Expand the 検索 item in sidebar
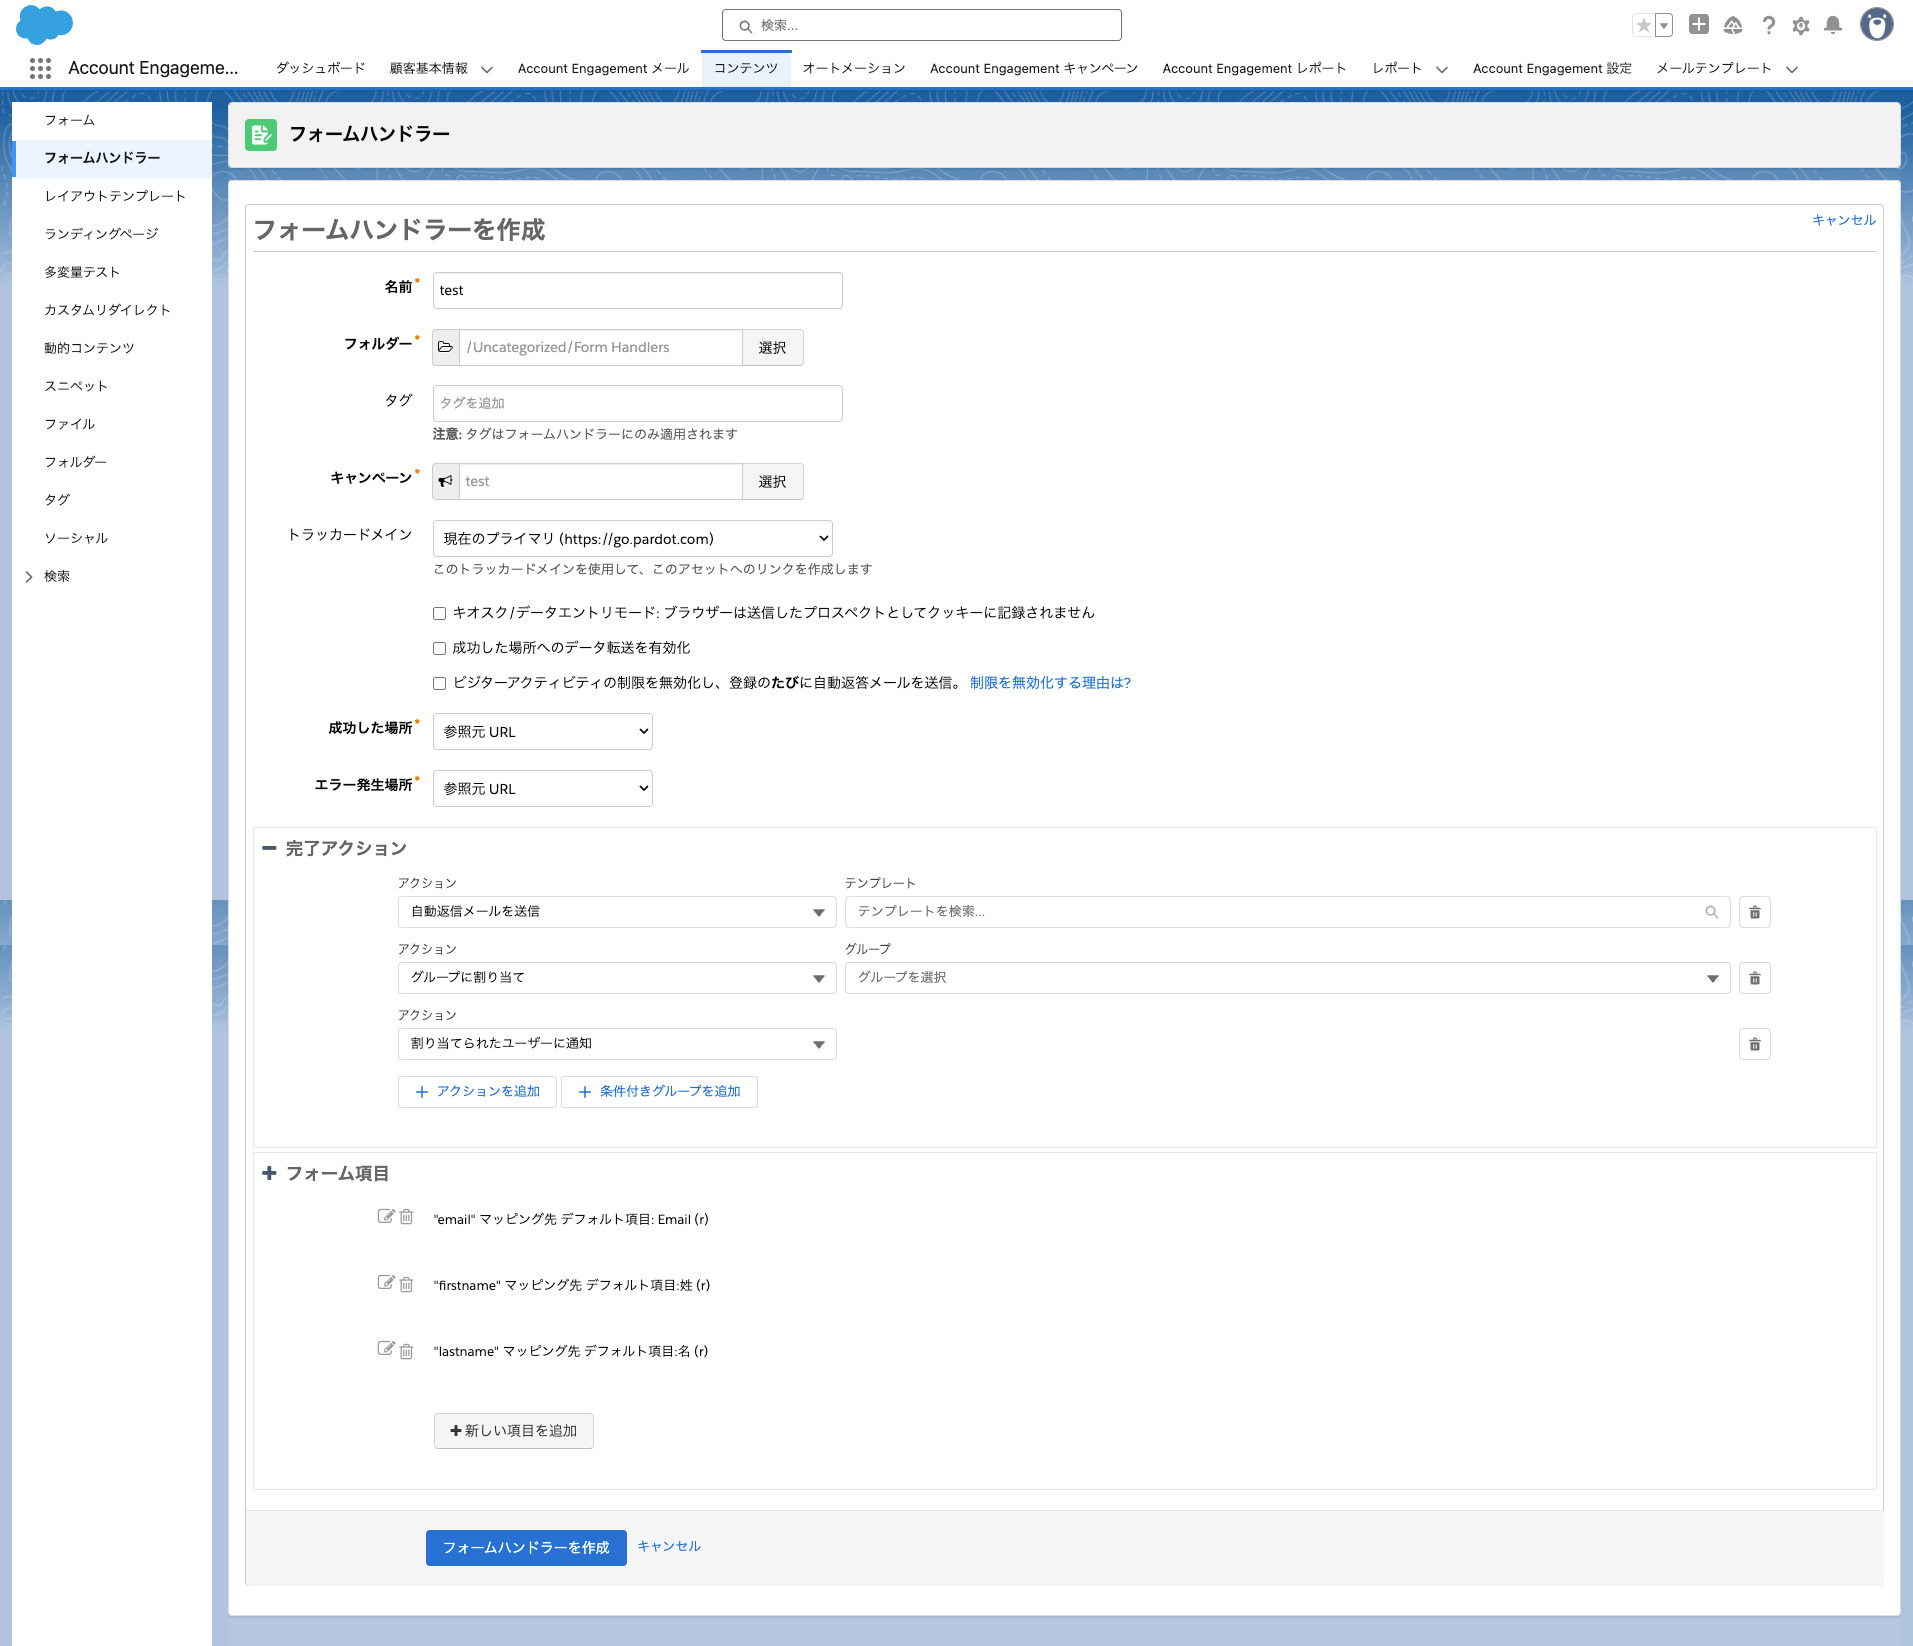The image size is (1913, 1646). 29,576
